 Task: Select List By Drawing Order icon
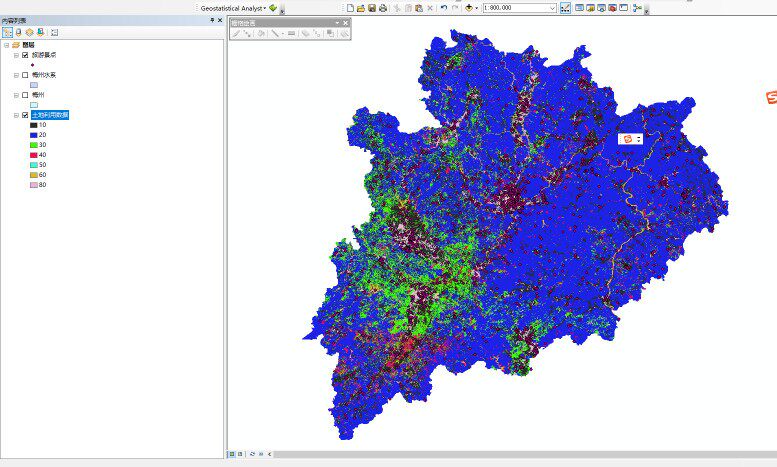7,32
